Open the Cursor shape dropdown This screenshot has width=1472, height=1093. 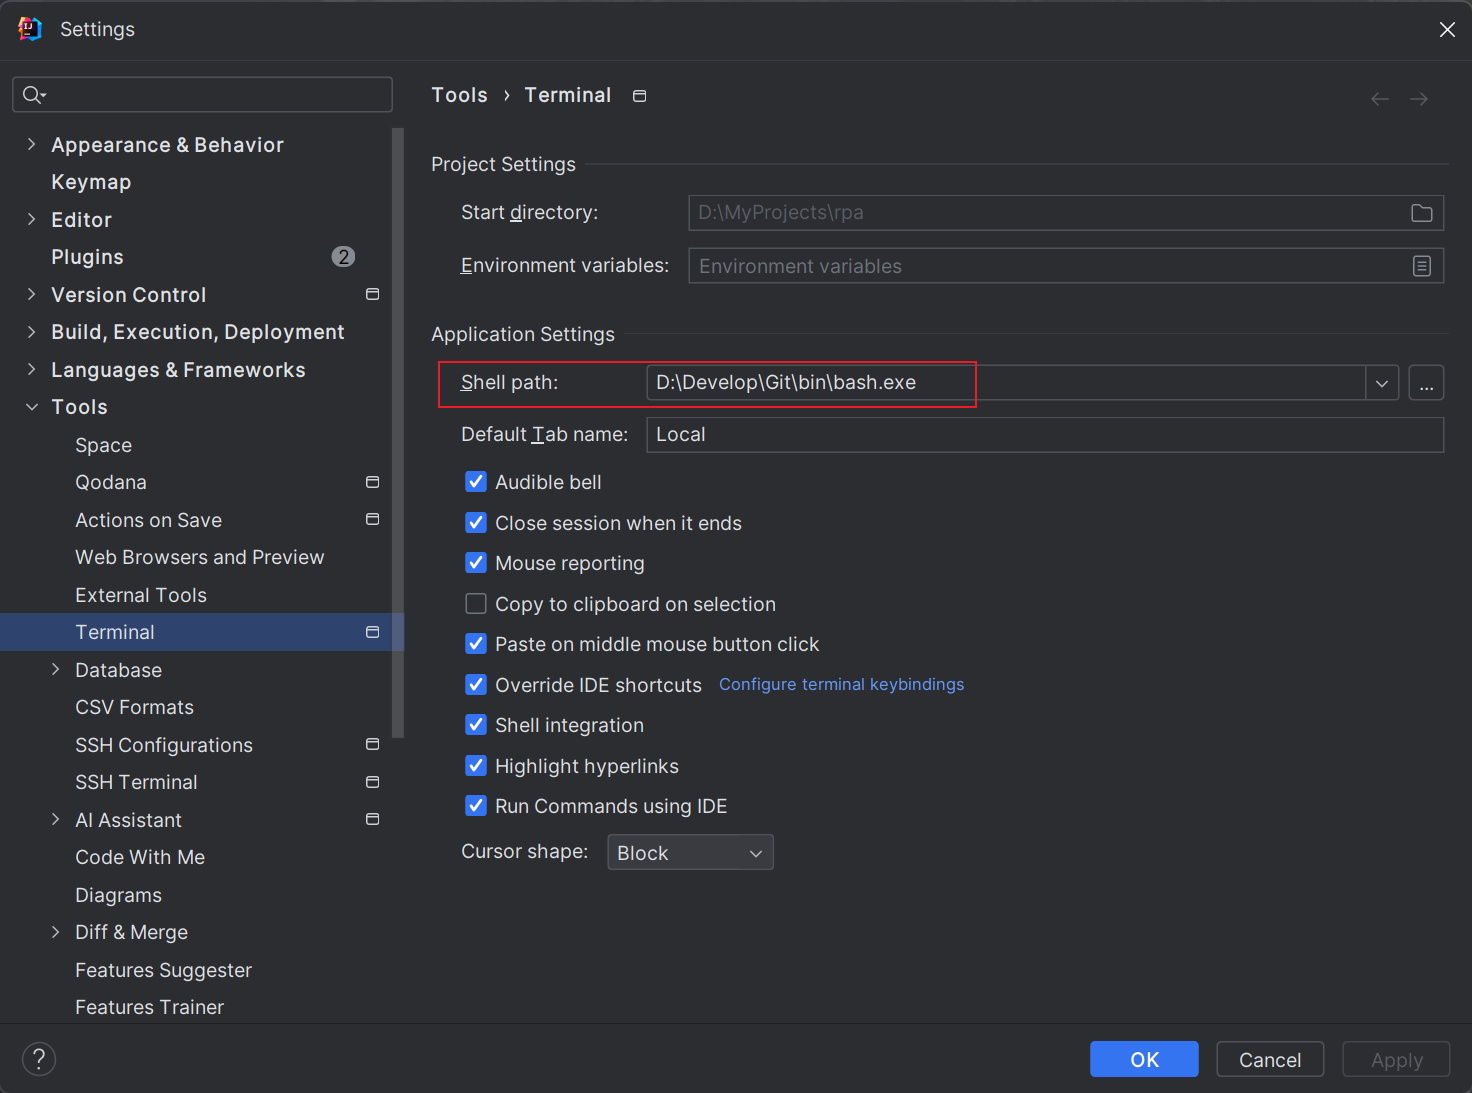tap(690, 853)
